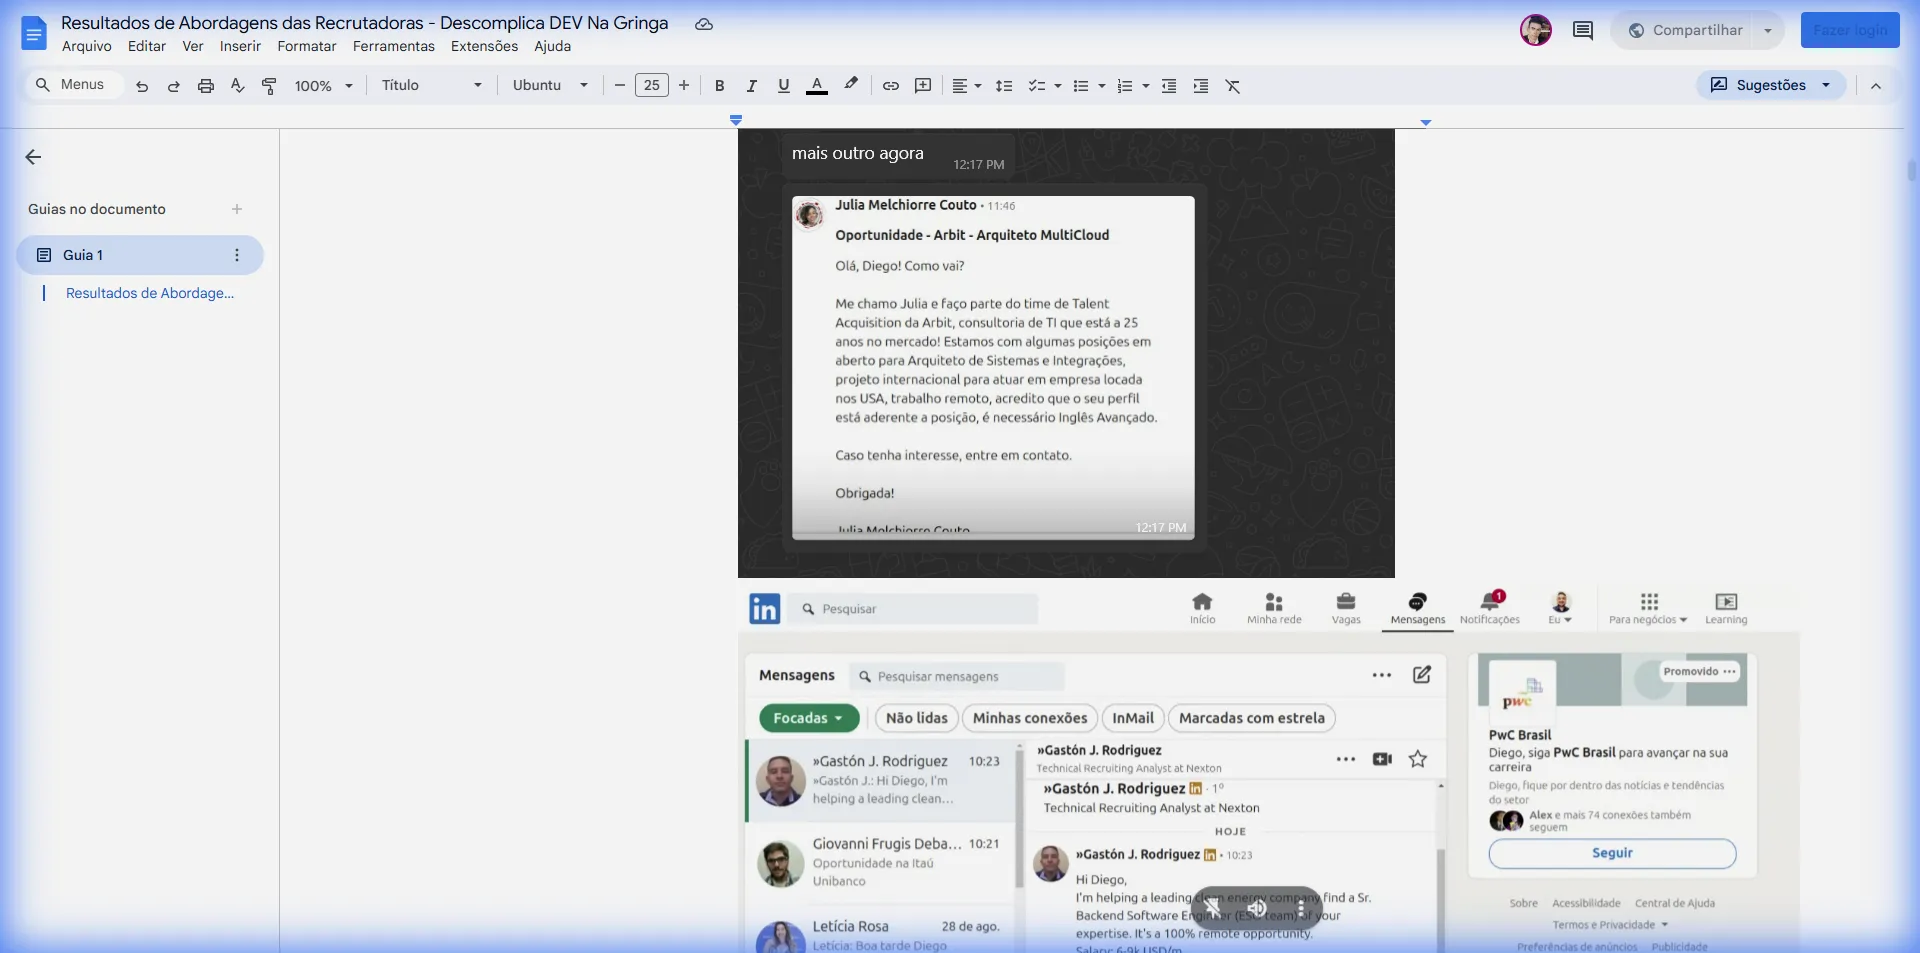Viewport: 1920px width, 953px height.
Task: Open the checklist dropdown
Action: coord(1045,86)
